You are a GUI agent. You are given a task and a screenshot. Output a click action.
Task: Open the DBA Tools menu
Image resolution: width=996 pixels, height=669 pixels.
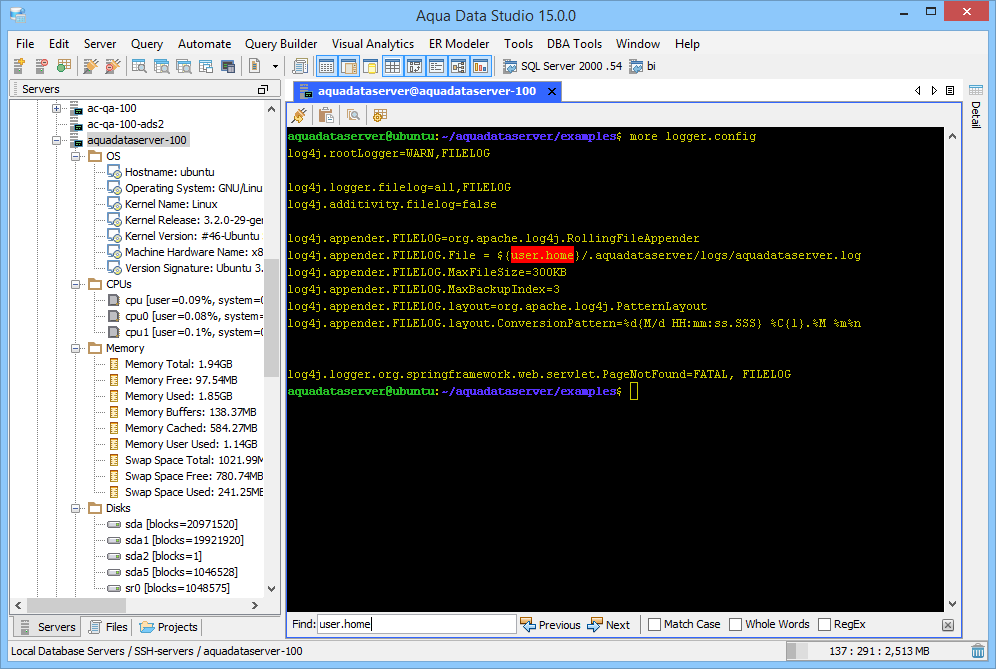pos(574,44)
